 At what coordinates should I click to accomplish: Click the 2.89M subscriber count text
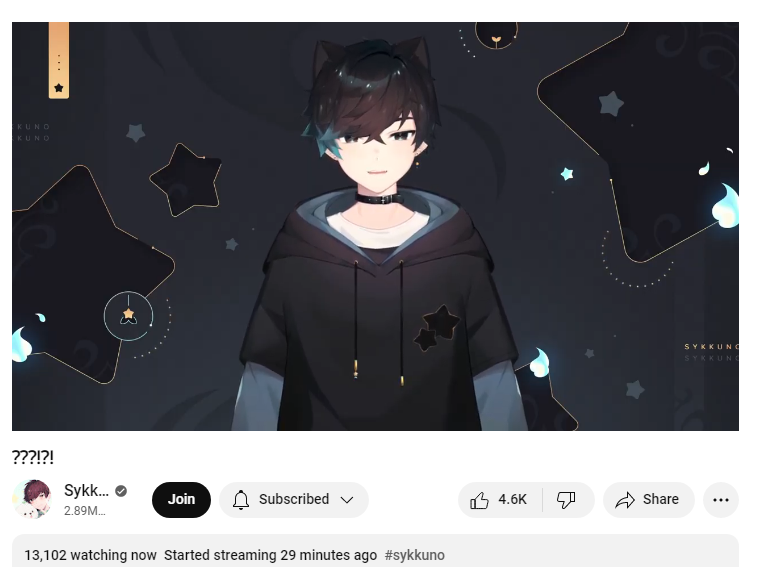point(84,511)
